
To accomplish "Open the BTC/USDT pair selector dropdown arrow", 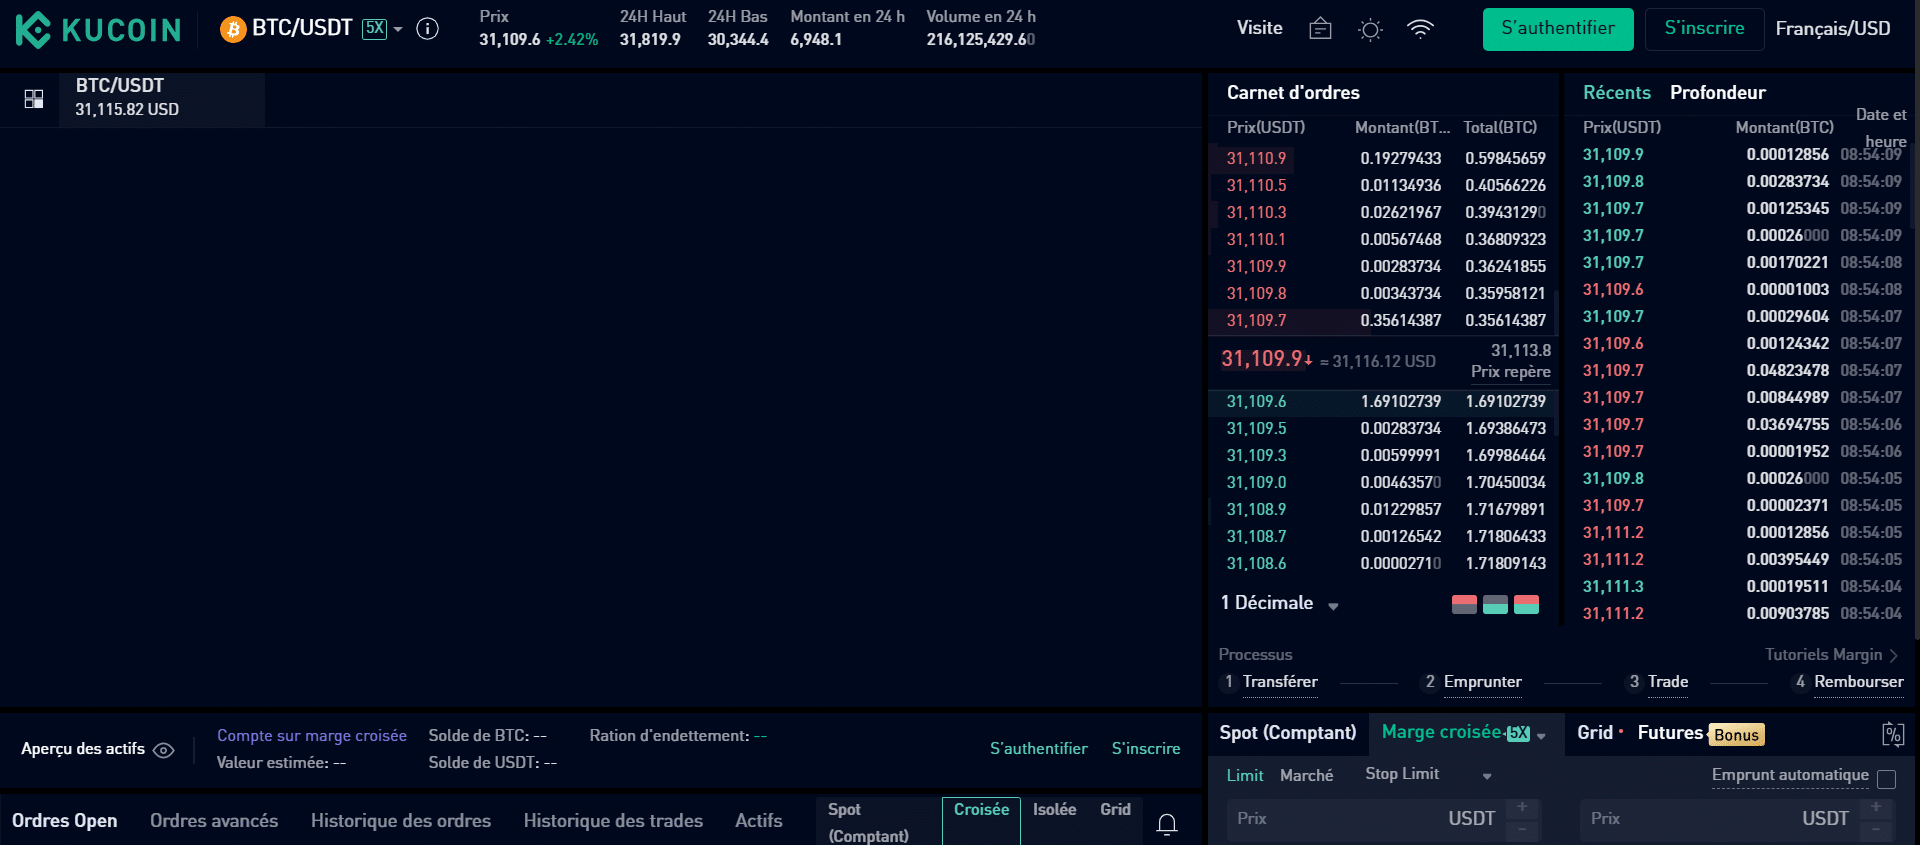I will pyautogui.click(x=398, y=29).
